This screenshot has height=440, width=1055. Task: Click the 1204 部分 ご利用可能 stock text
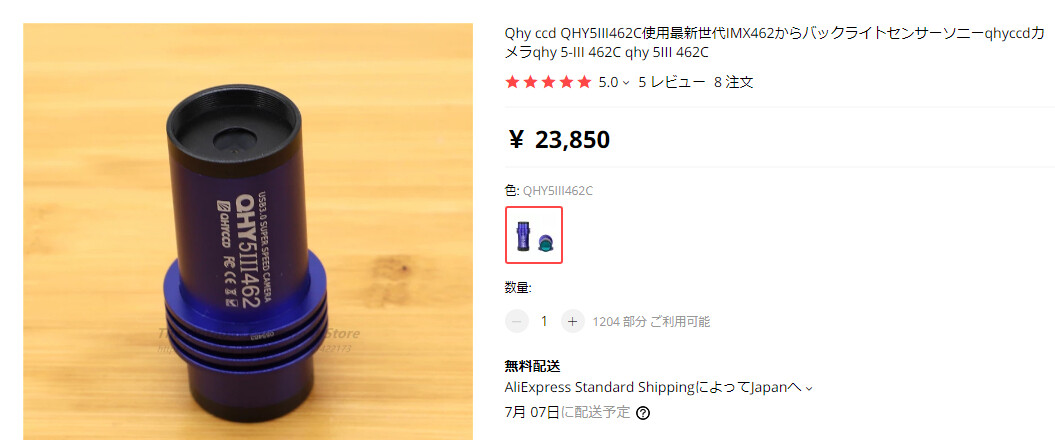click(651, 322)
